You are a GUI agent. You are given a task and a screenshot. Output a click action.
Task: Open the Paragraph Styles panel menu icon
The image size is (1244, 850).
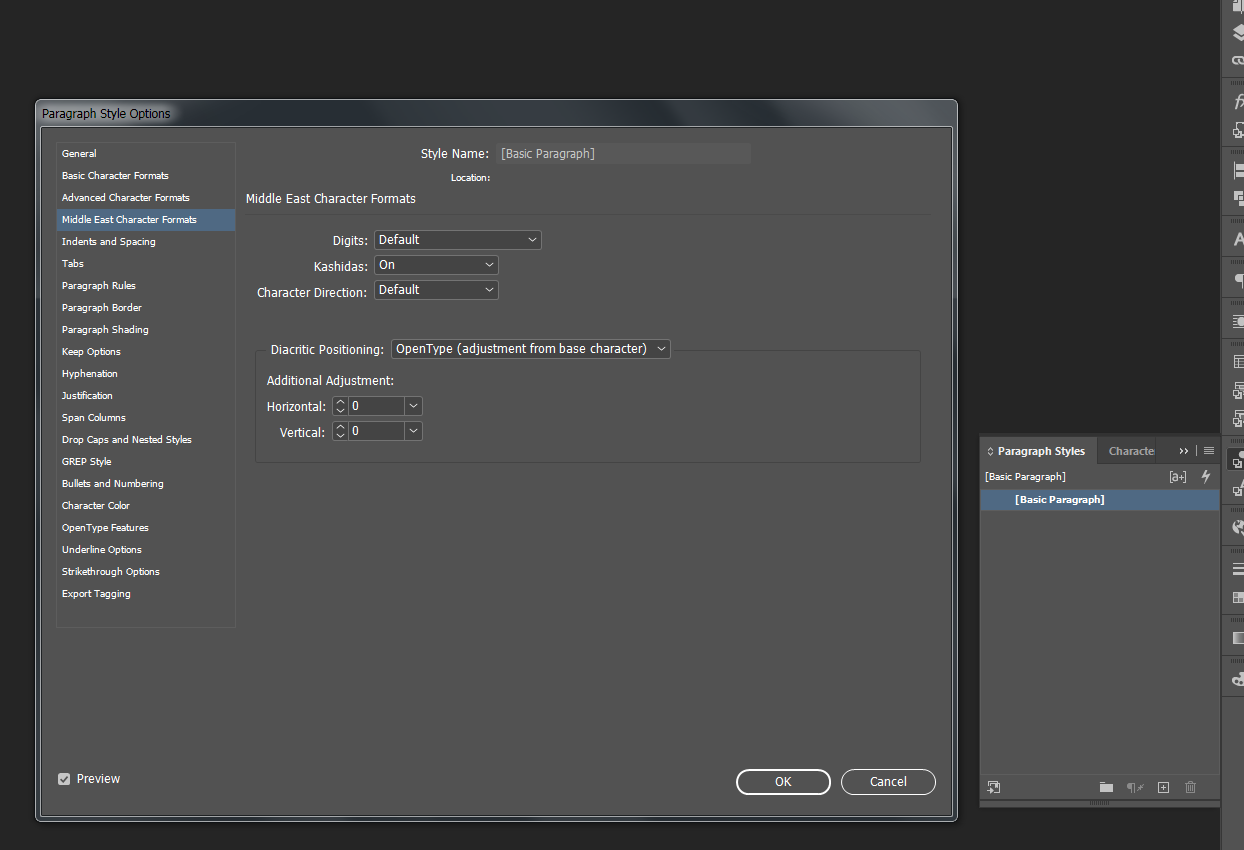point(1209,451)
